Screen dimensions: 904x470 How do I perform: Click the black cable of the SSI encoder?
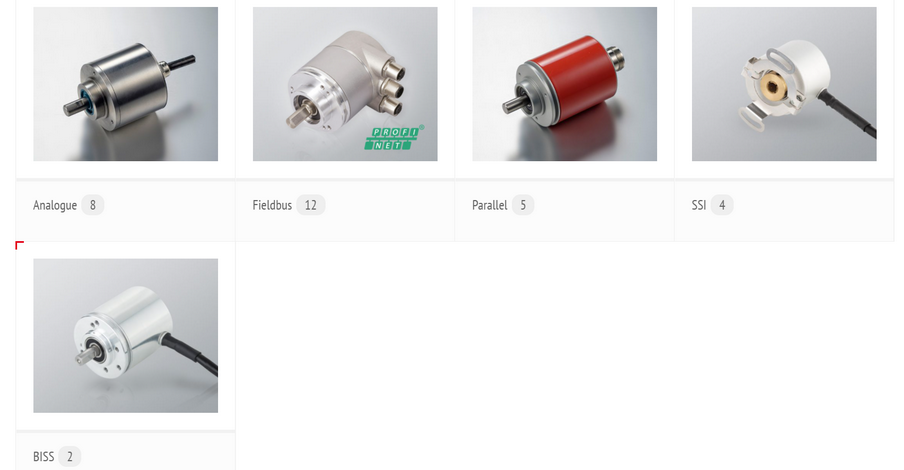pyautogui.click(x=849, y=114)
